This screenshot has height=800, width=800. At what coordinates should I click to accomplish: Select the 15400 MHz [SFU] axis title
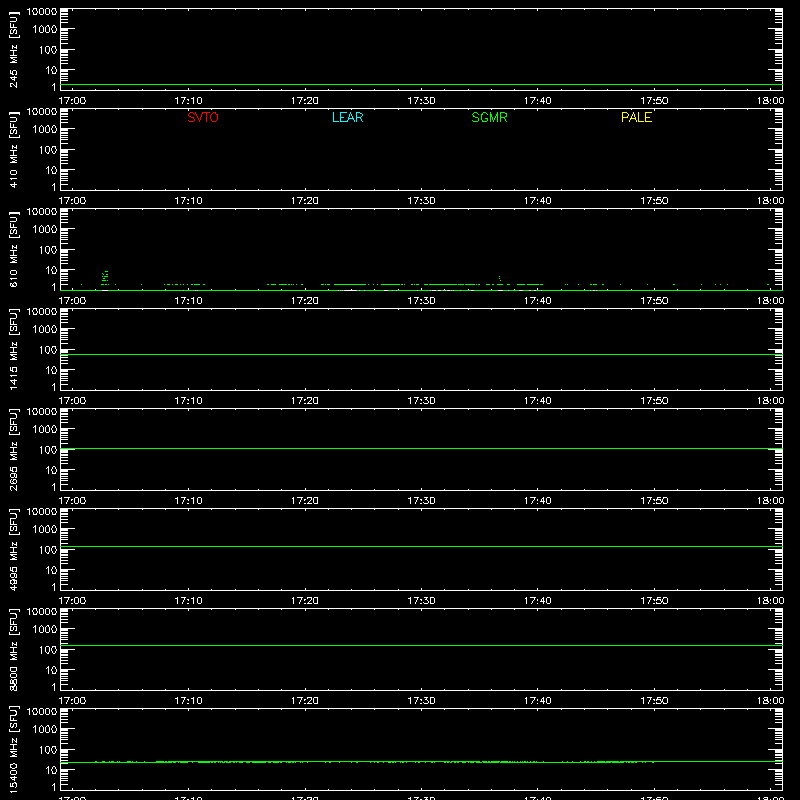point(13,749)
